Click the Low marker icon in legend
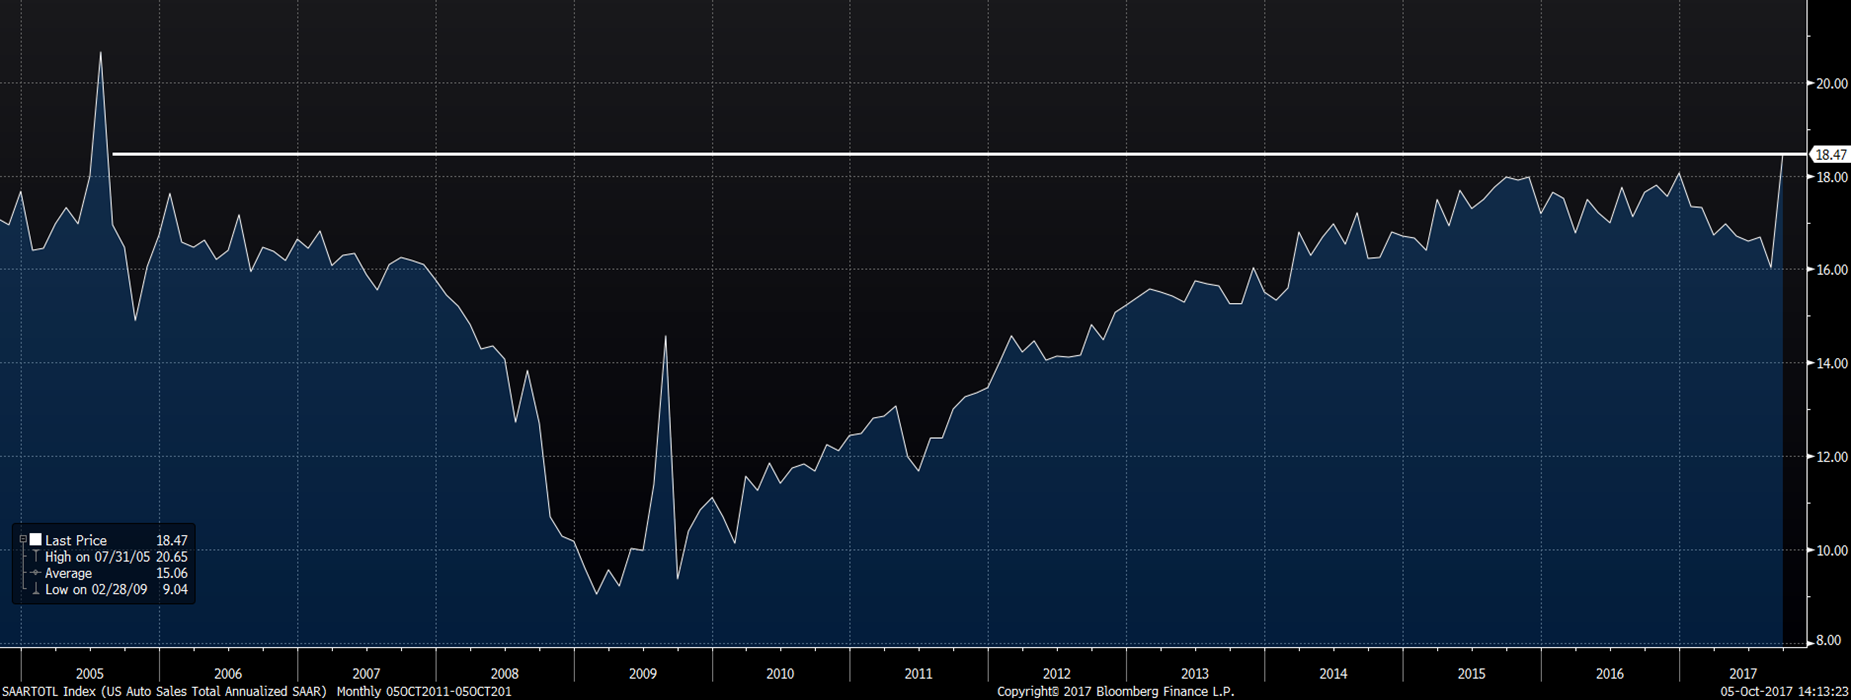 [x=36, y=590]
